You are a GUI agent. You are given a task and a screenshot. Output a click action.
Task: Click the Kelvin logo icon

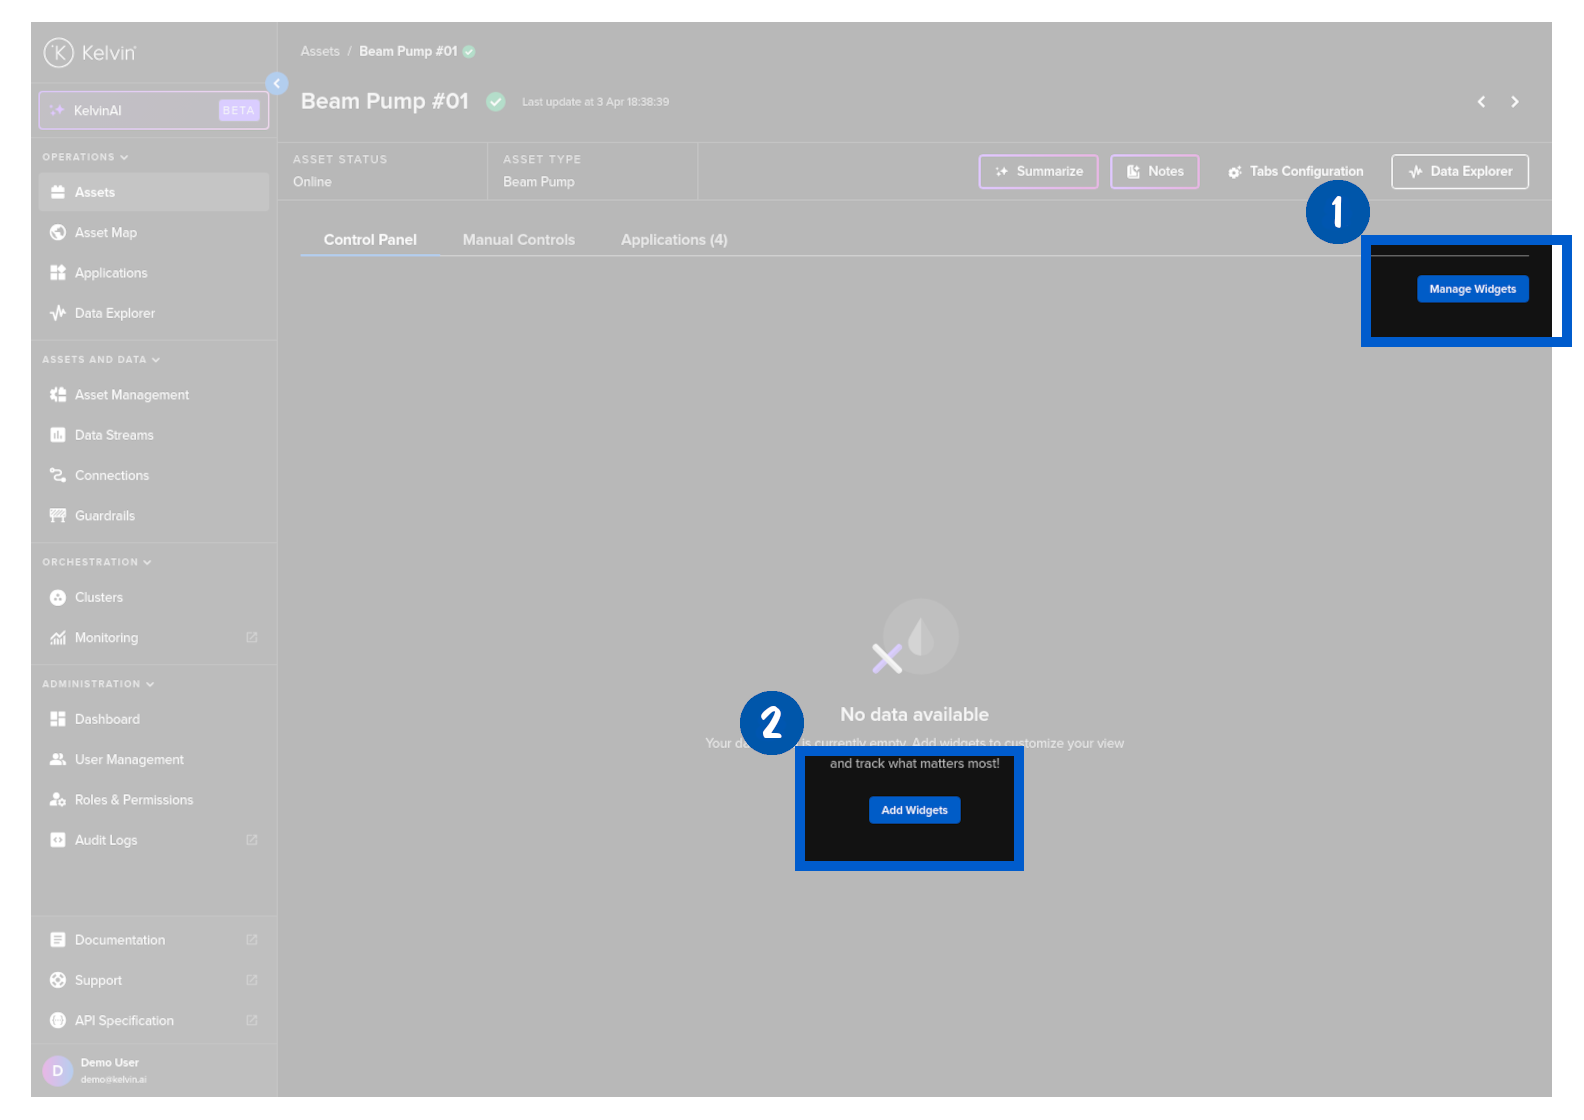tap(59, 53)
